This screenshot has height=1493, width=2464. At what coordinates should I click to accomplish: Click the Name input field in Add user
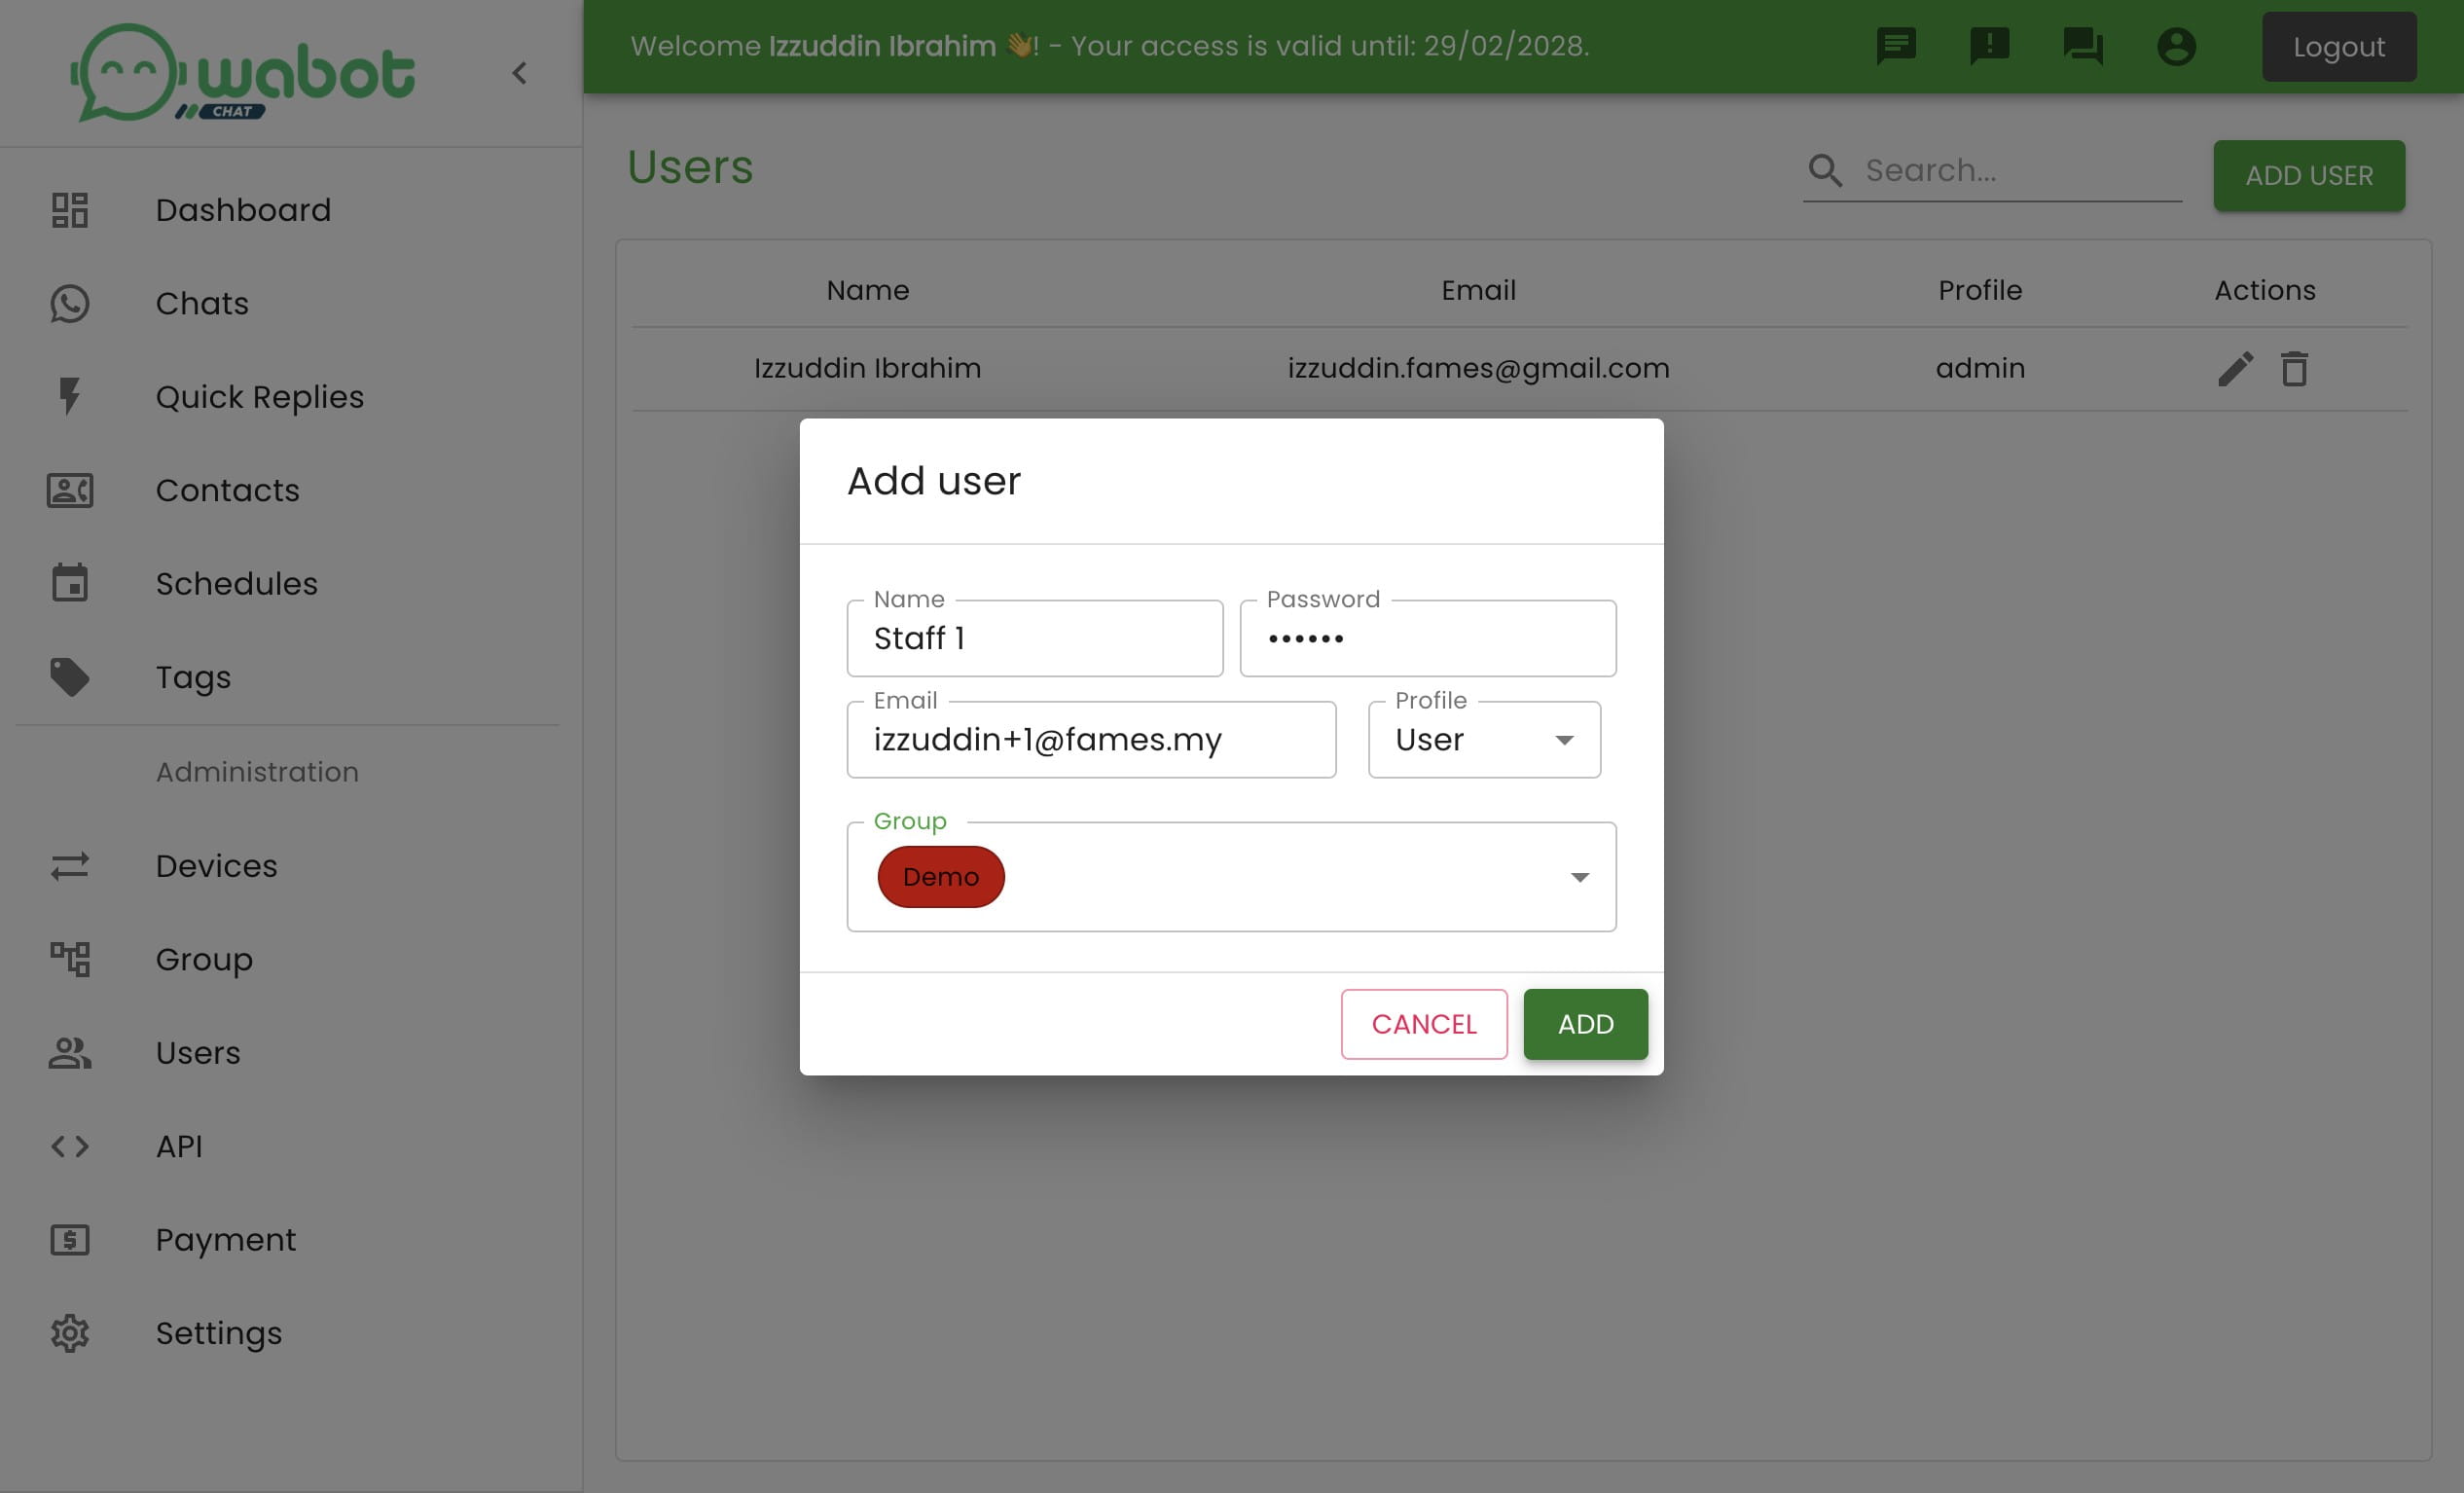[x=1033, y=637]
